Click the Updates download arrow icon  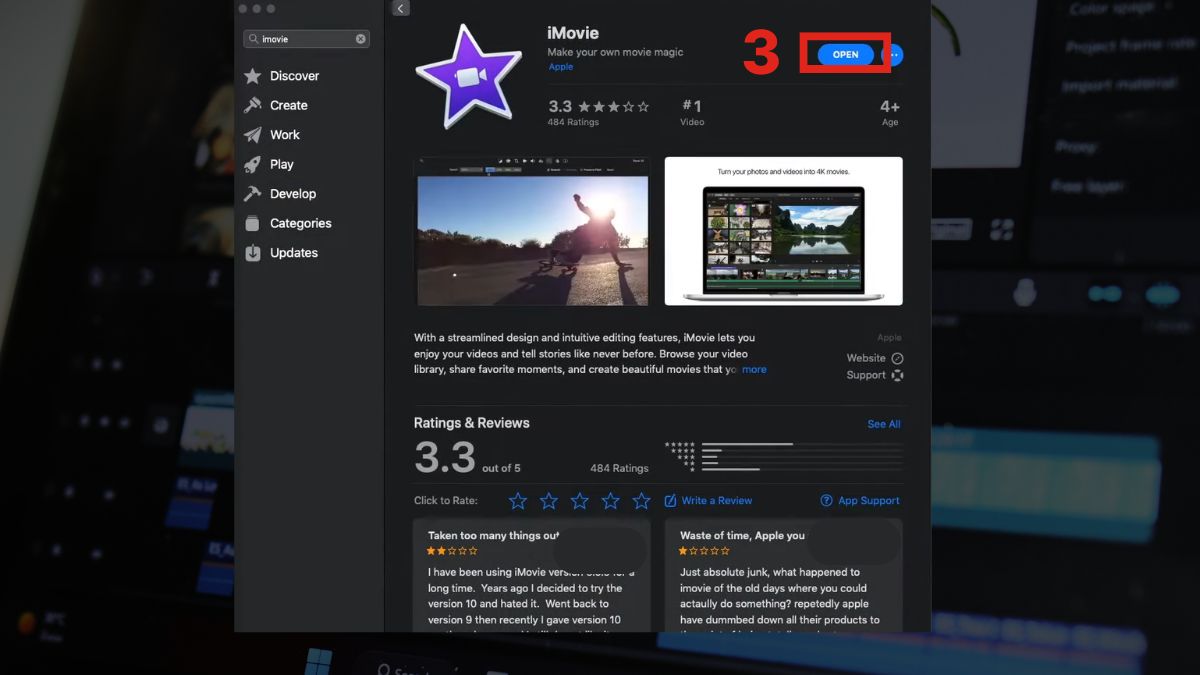coord(252,253)
